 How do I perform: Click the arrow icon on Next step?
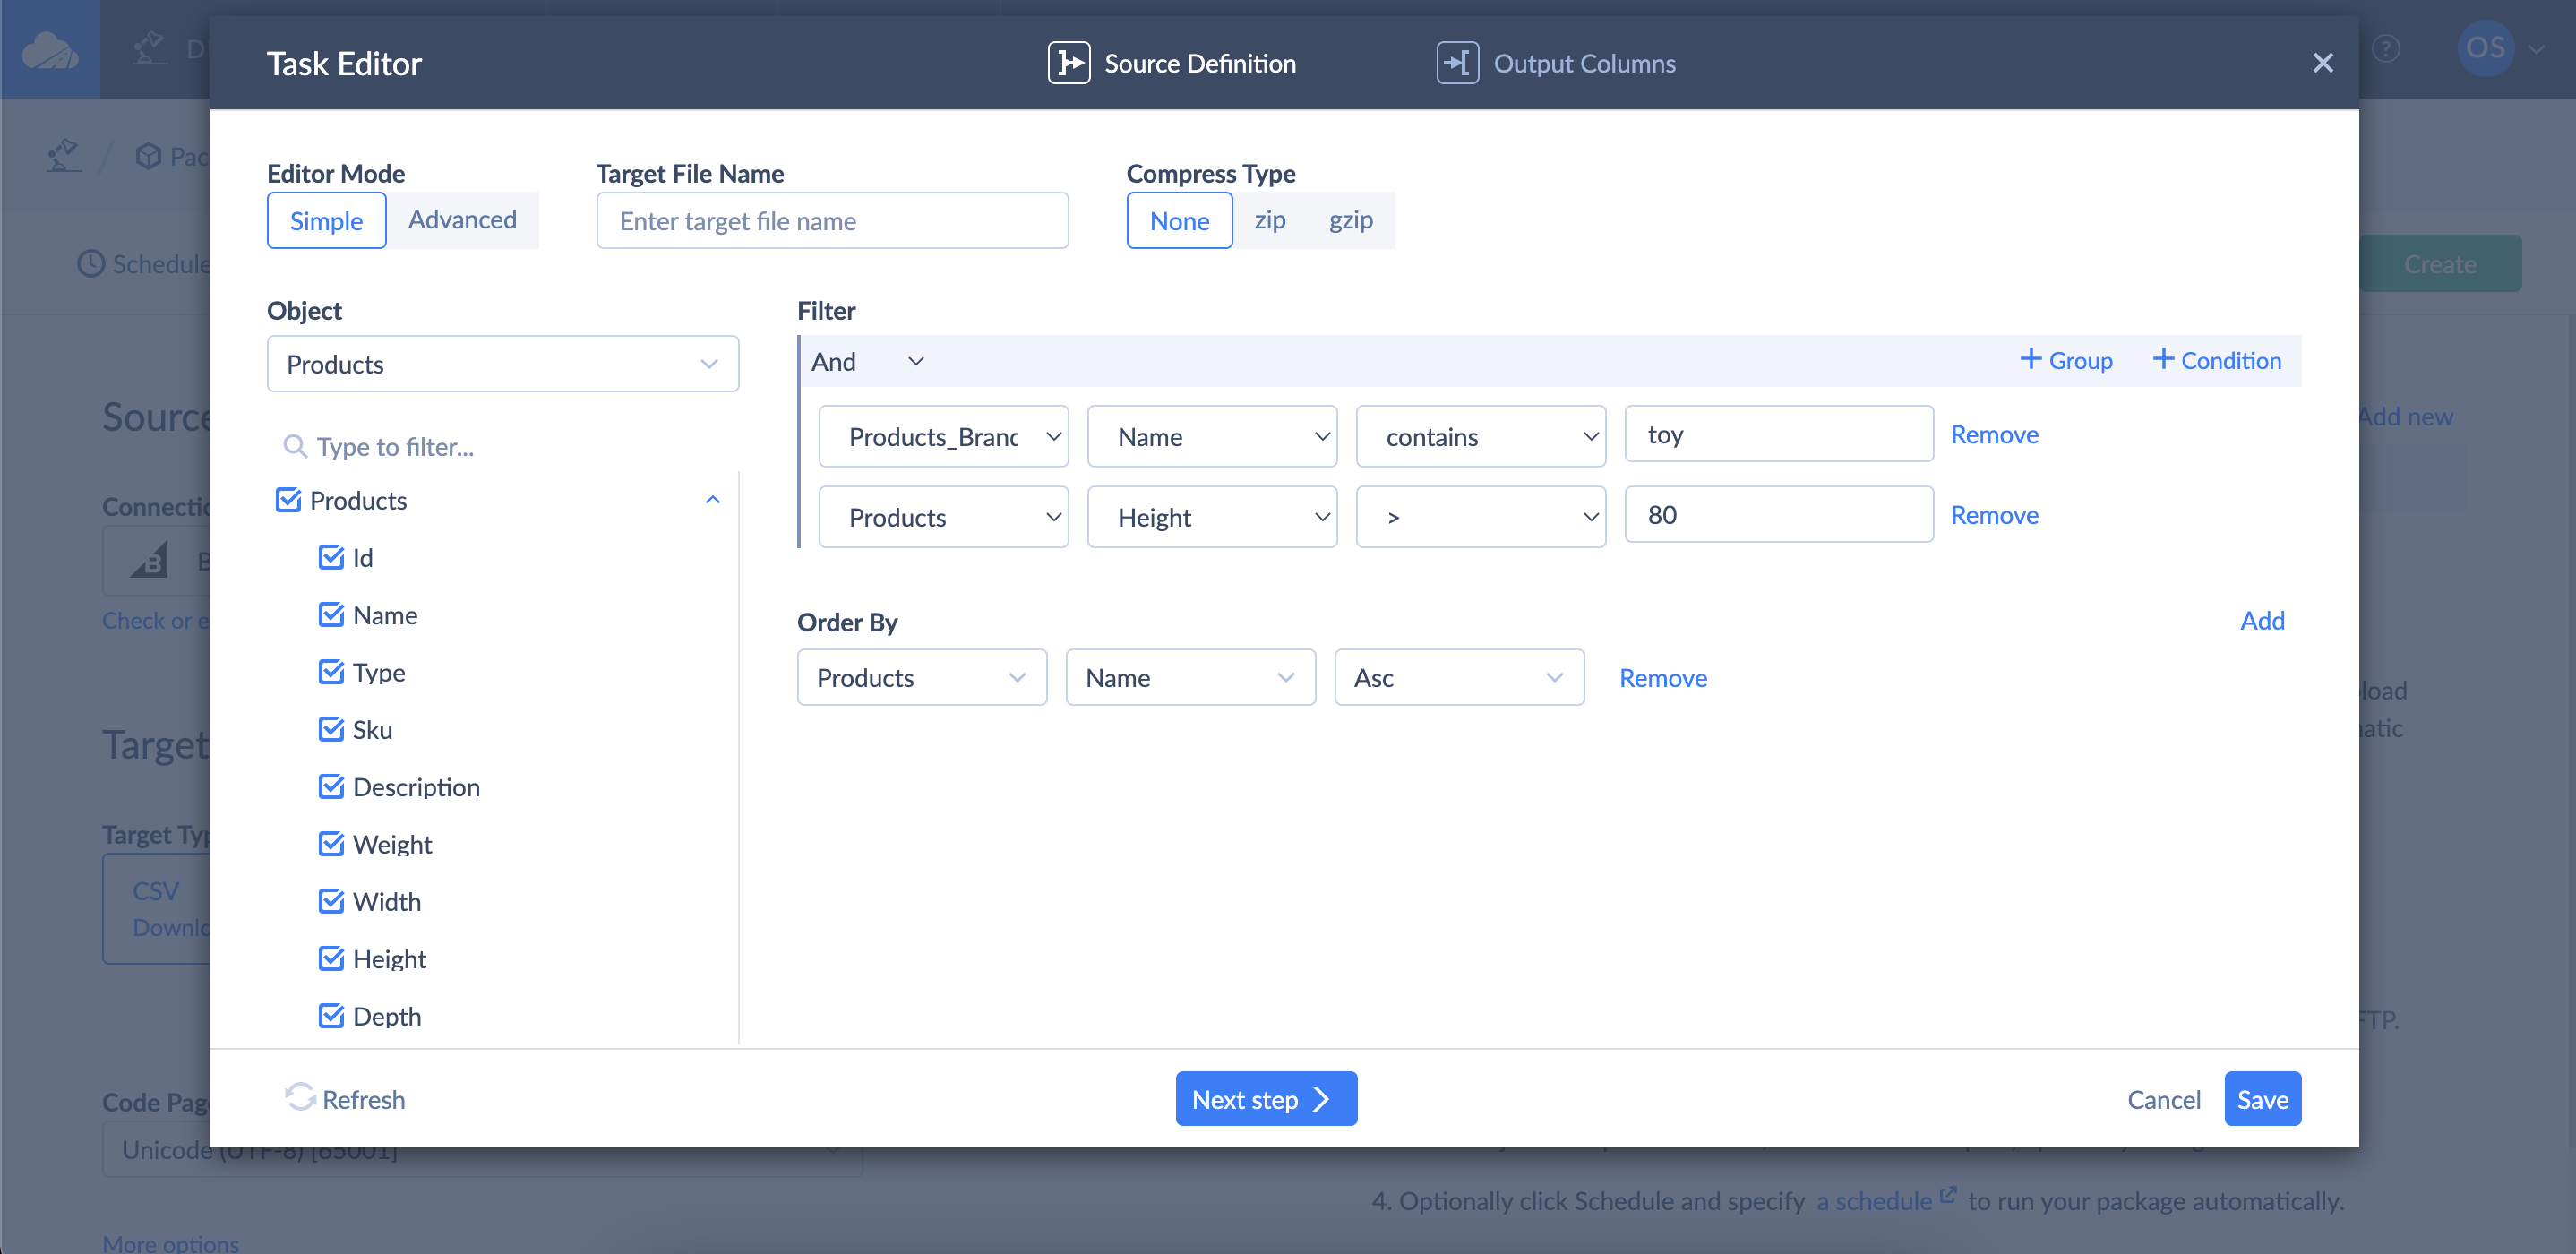[1321, 1099]
